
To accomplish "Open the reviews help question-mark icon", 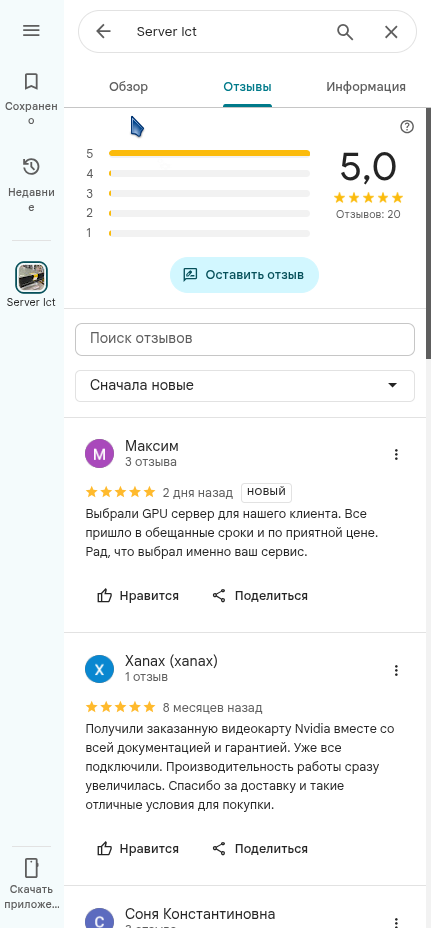I will 407,127.
